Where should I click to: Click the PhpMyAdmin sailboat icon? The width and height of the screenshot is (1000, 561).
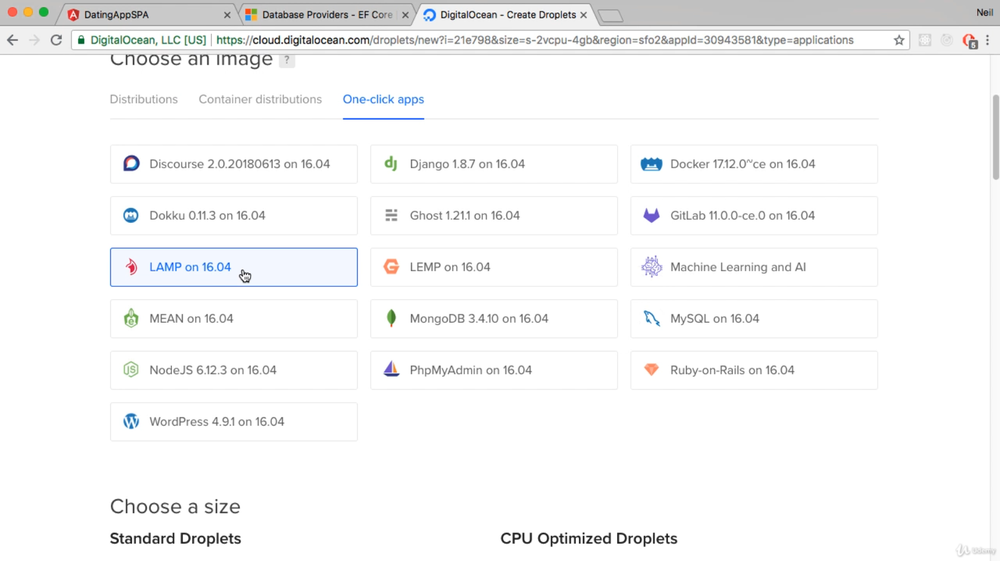(392, 369)
